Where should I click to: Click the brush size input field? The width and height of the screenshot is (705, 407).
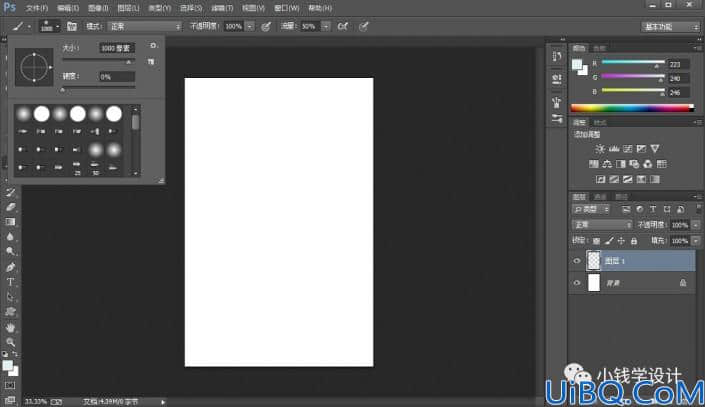[116, 48]
